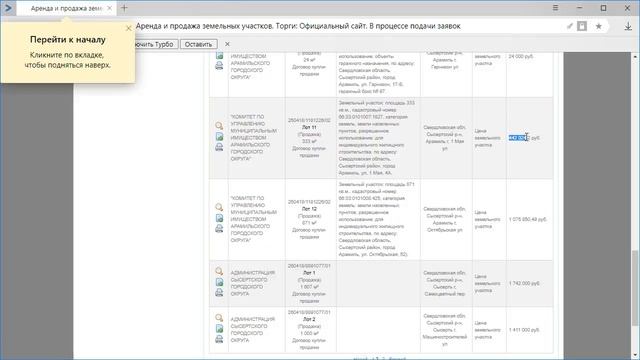Open magnifier icon for Лот 1 row
The width and height of the screenshot is (640, 360).
[x=219, y=271]
